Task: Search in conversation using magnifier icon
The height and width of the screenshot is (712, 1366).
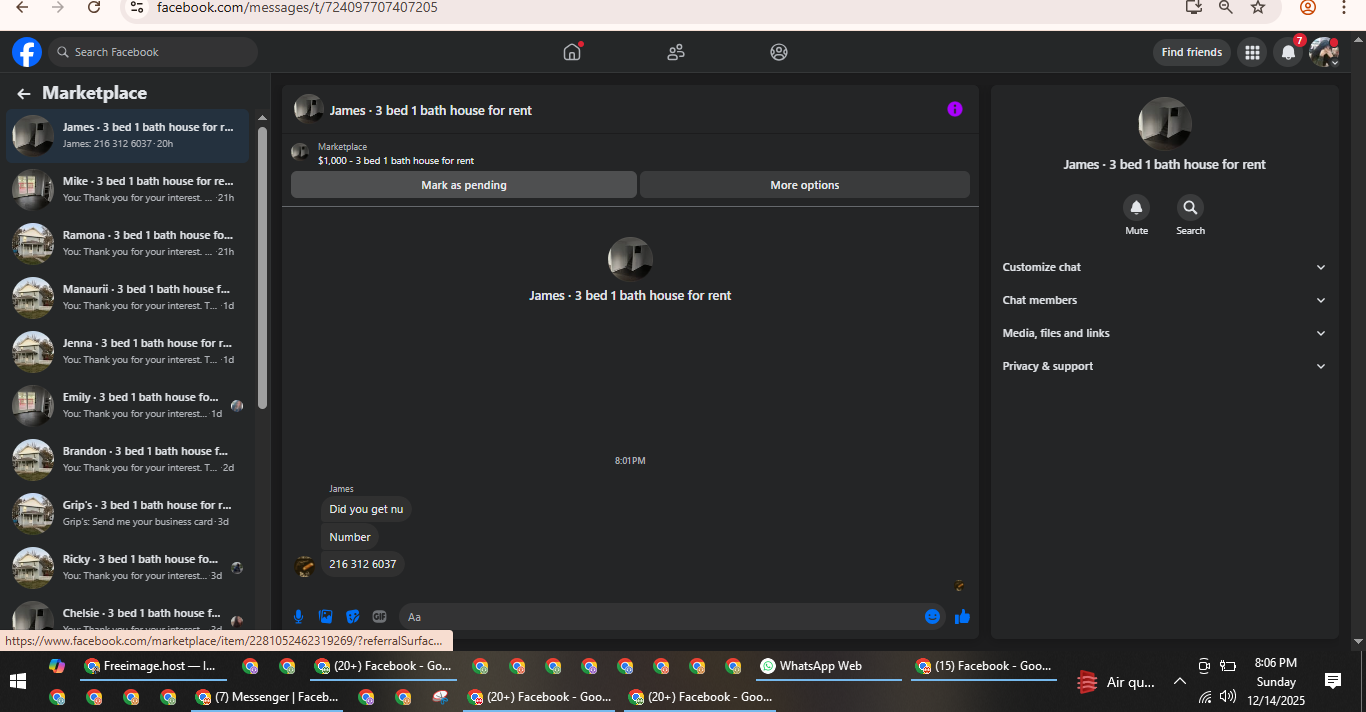Action: click(1190, 208)
